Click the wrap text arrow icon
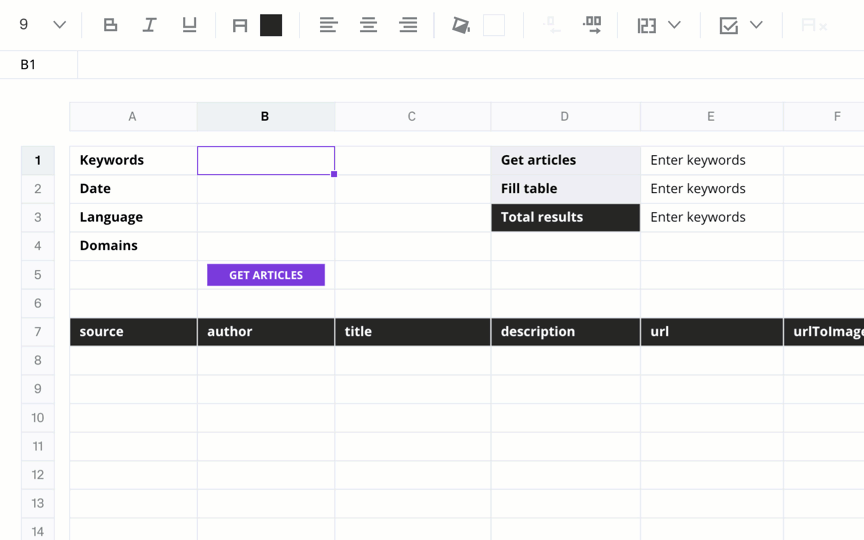This screenshot has height=540, width=864. tap(592, 25)
